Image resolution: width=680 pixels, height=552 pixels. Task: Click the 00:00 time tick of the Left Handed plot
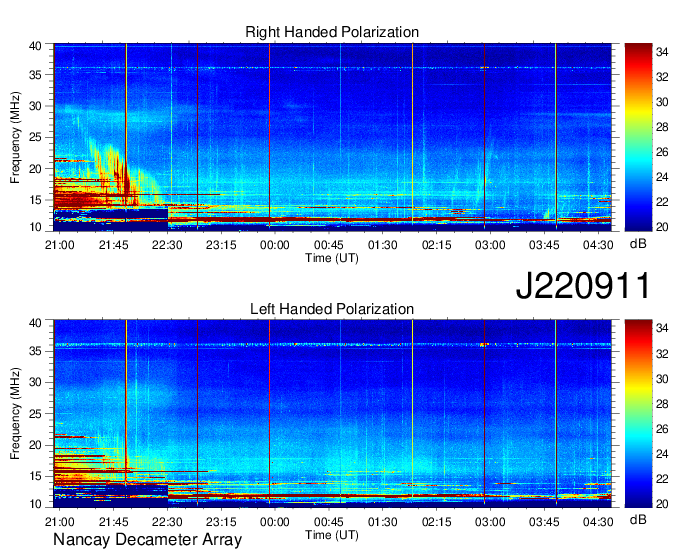275,522
